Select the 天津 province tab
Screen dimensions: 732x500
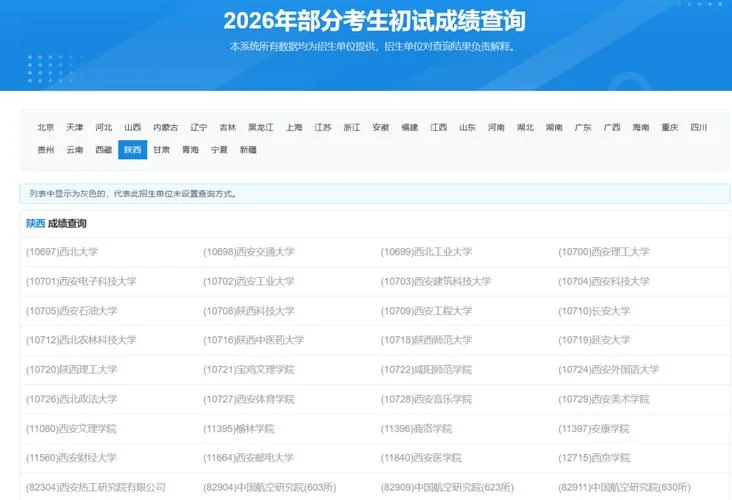(75, 127)
